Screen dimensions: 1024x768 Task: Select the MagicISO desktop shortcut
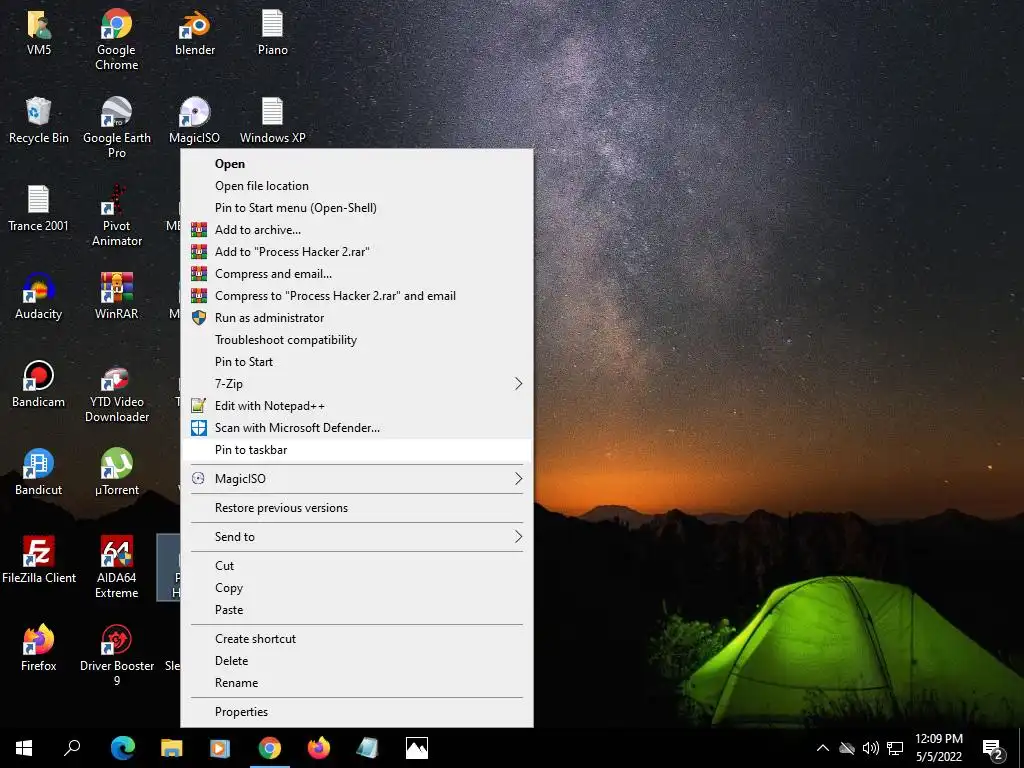point(195,120)
